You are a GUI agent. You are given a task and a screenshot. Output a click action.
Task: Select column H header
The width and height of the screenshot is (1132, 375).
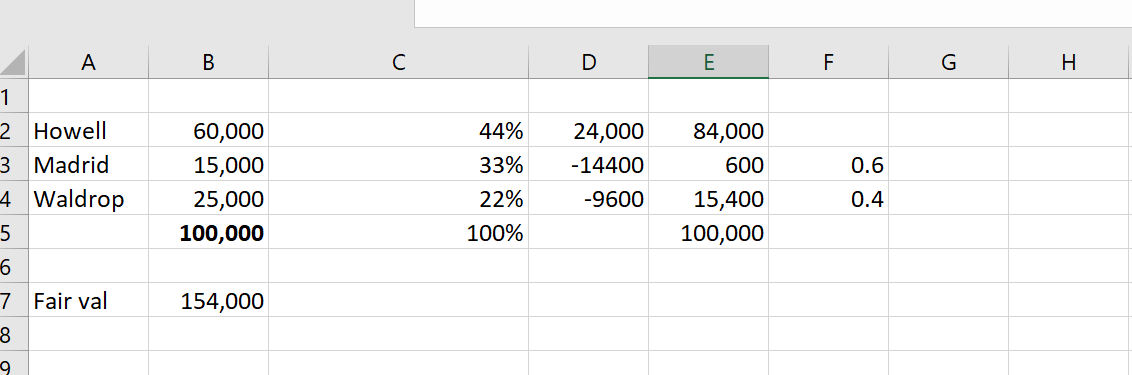(x=1068, y=62)
